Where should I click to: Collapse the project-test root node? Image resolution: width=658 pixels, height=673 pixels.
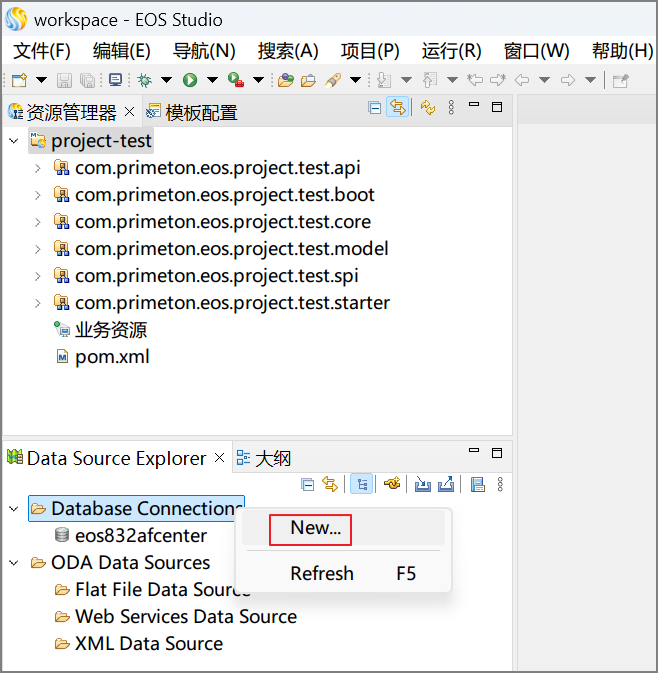click(x=13, y=141)
